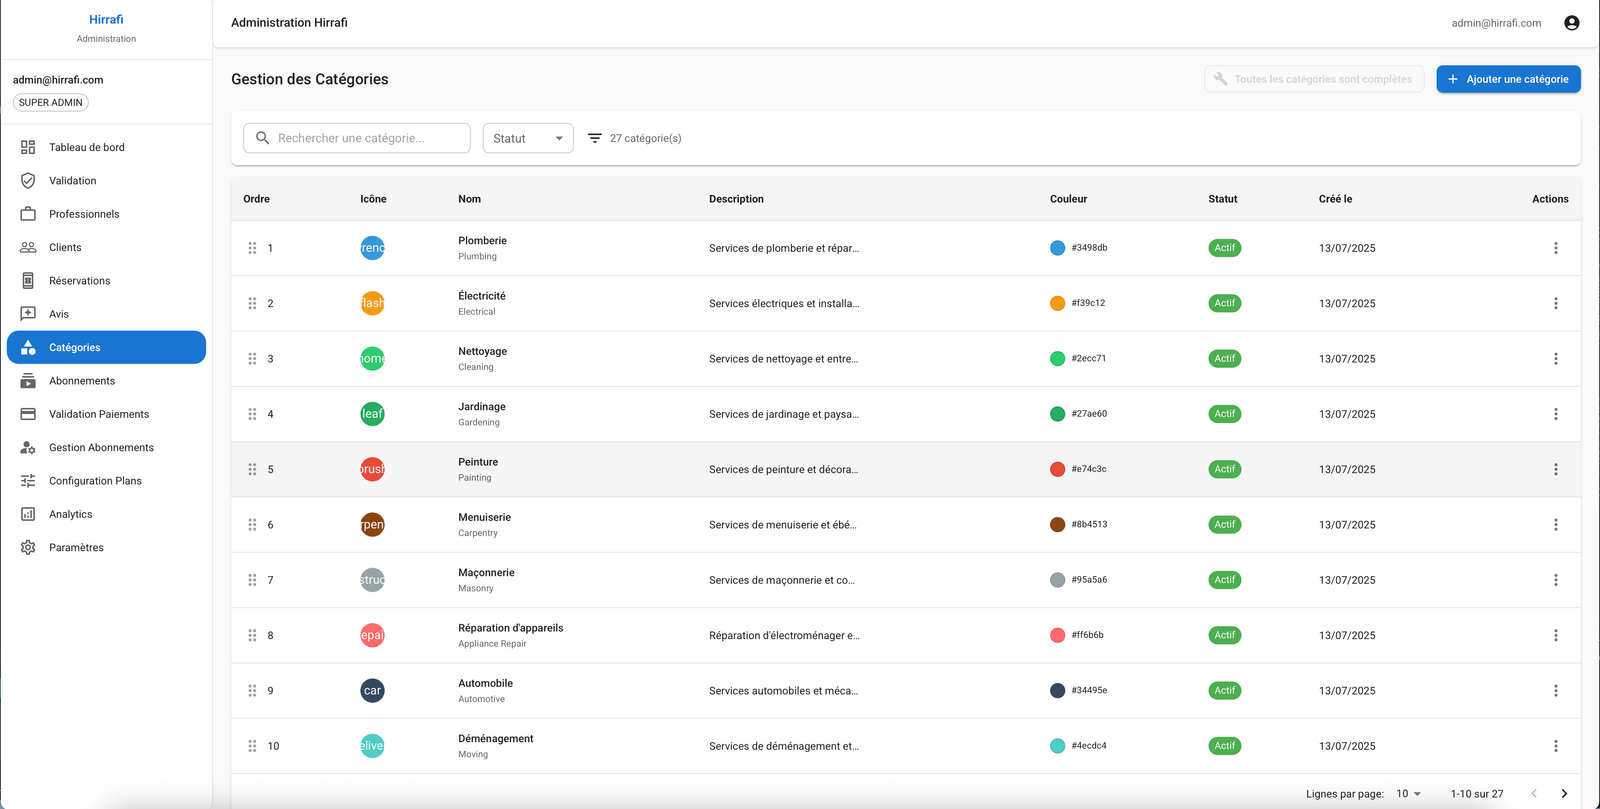Viewport: 1600px width, 809px height.
Task: Click the Jardinage leaf category icon
Action: [x=372, y=414]
